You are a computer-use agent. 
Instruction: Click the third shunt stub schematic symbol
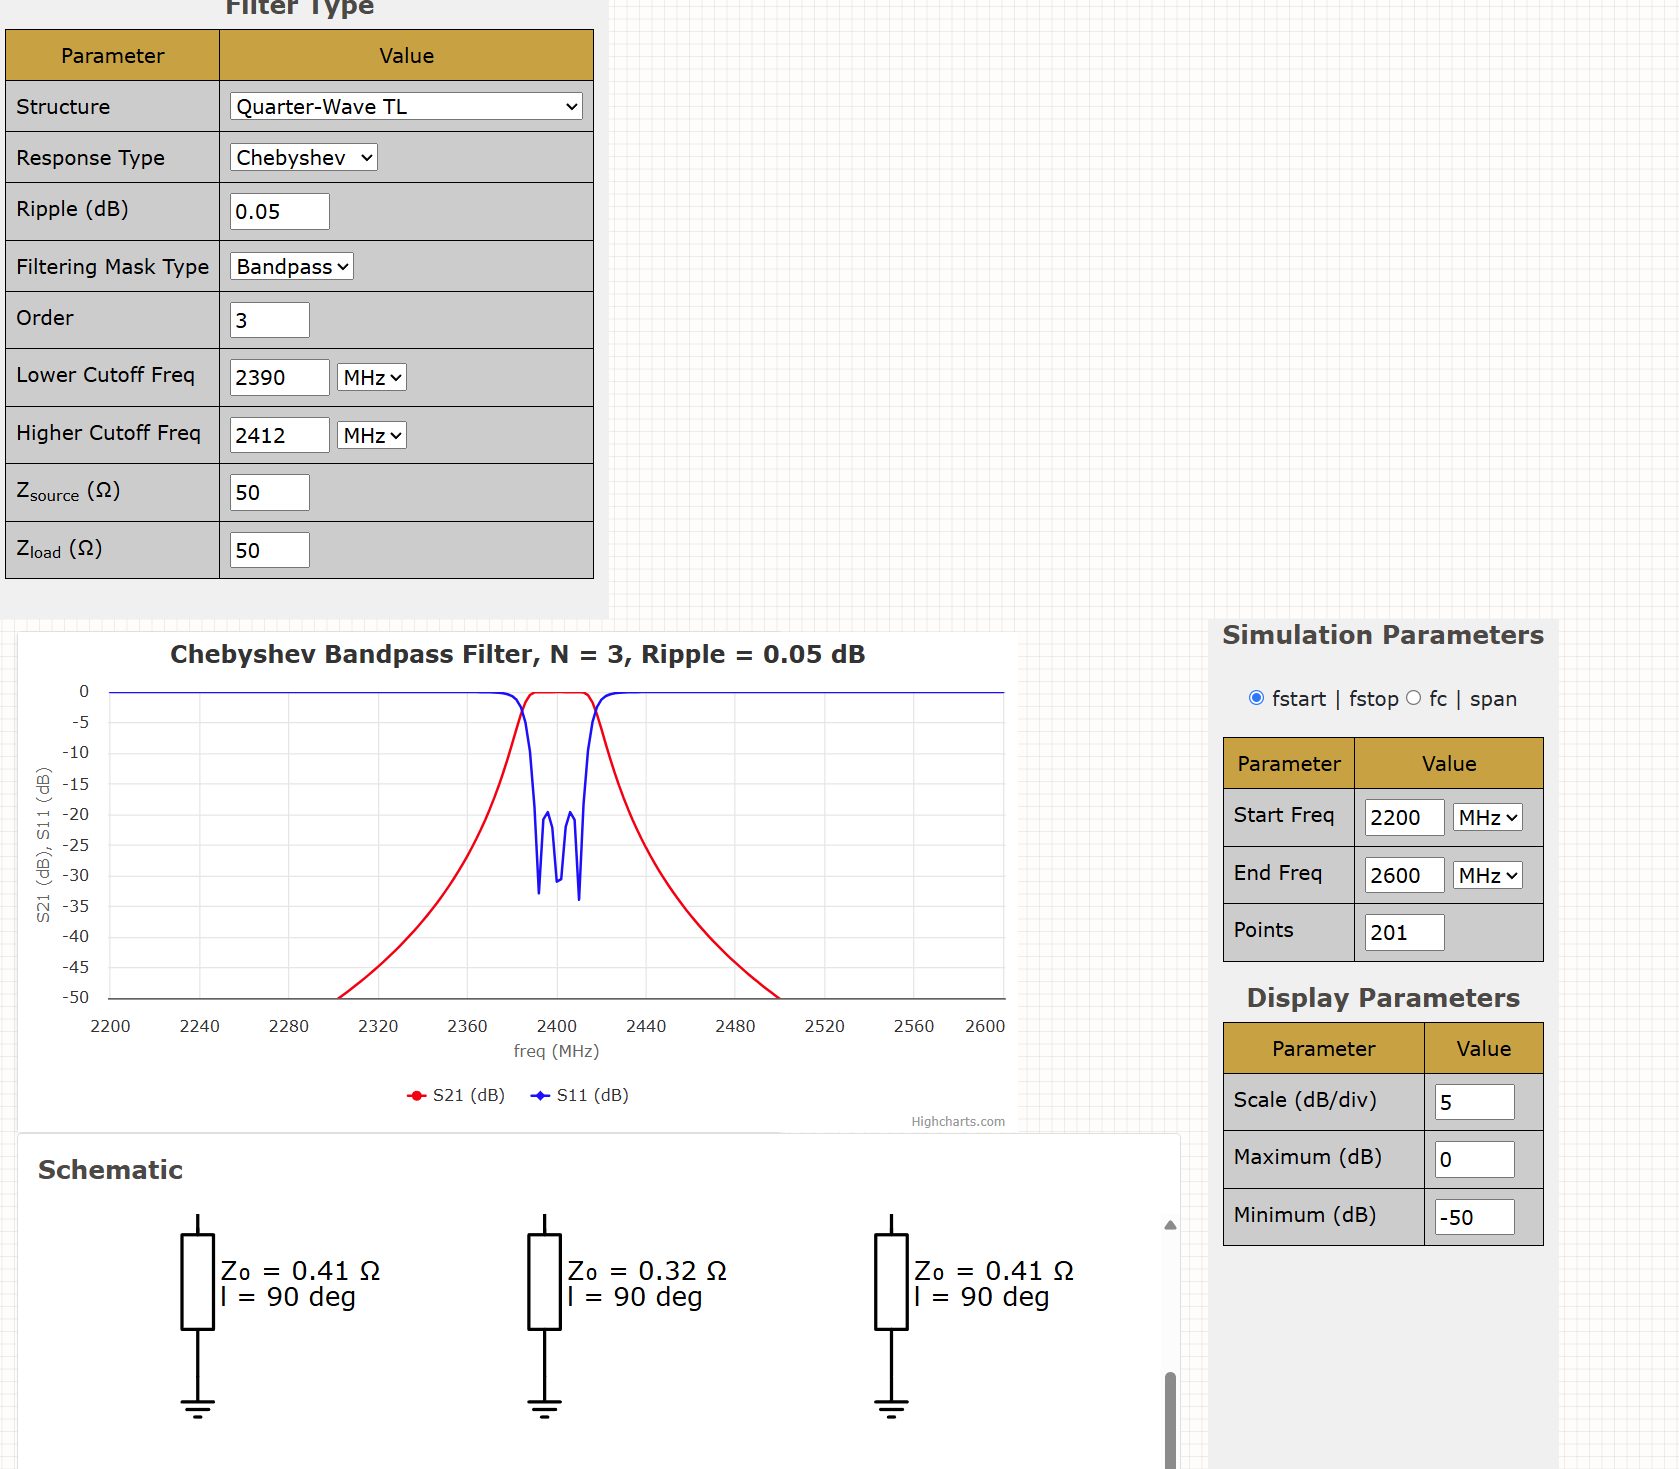[891, 1282]
